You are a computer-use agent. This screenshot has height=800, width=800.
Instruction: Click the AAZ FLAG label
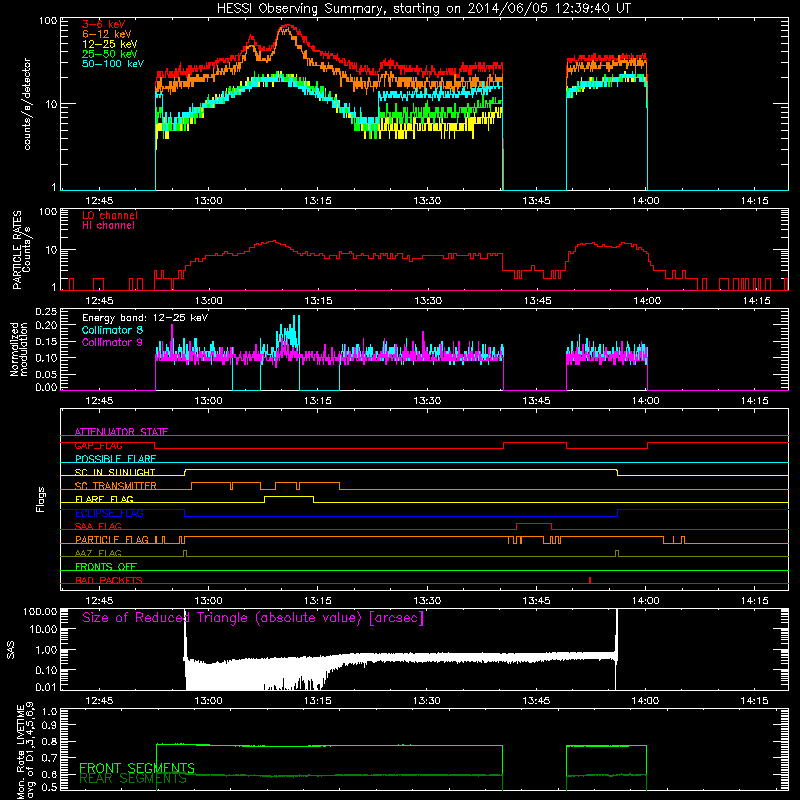tap(98, 553)
